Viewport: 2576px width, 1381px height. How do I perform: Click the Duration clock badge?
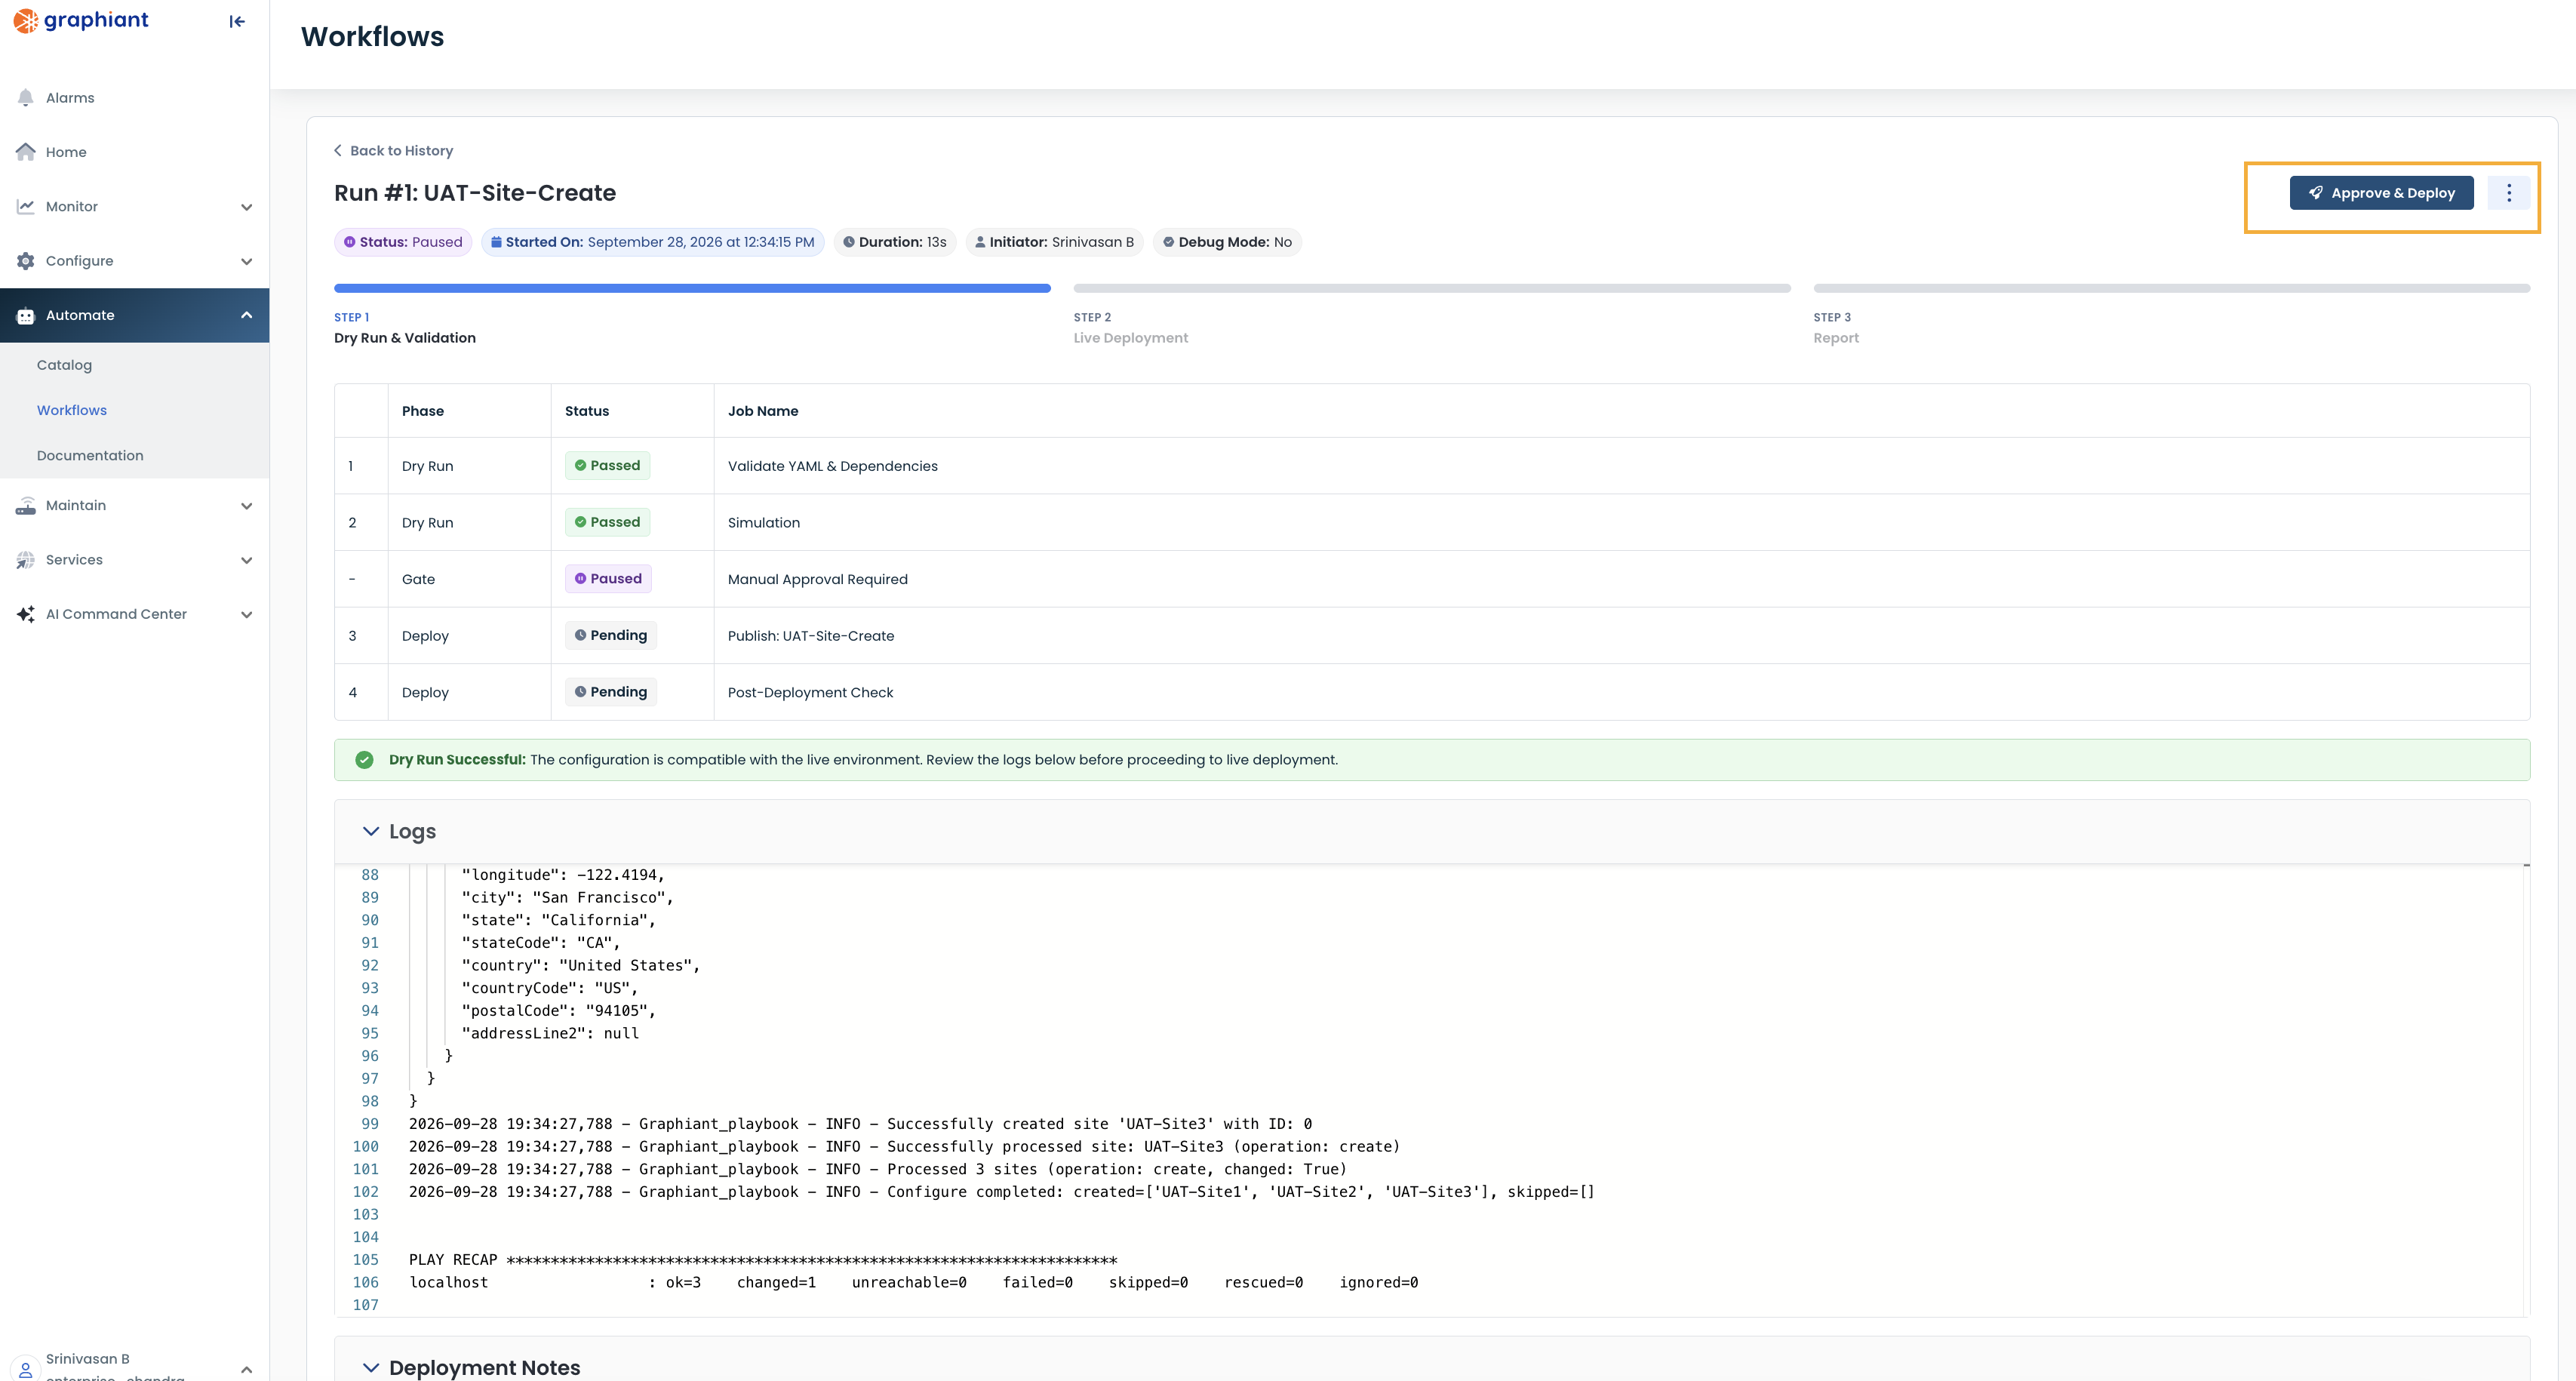click(895, 242)
